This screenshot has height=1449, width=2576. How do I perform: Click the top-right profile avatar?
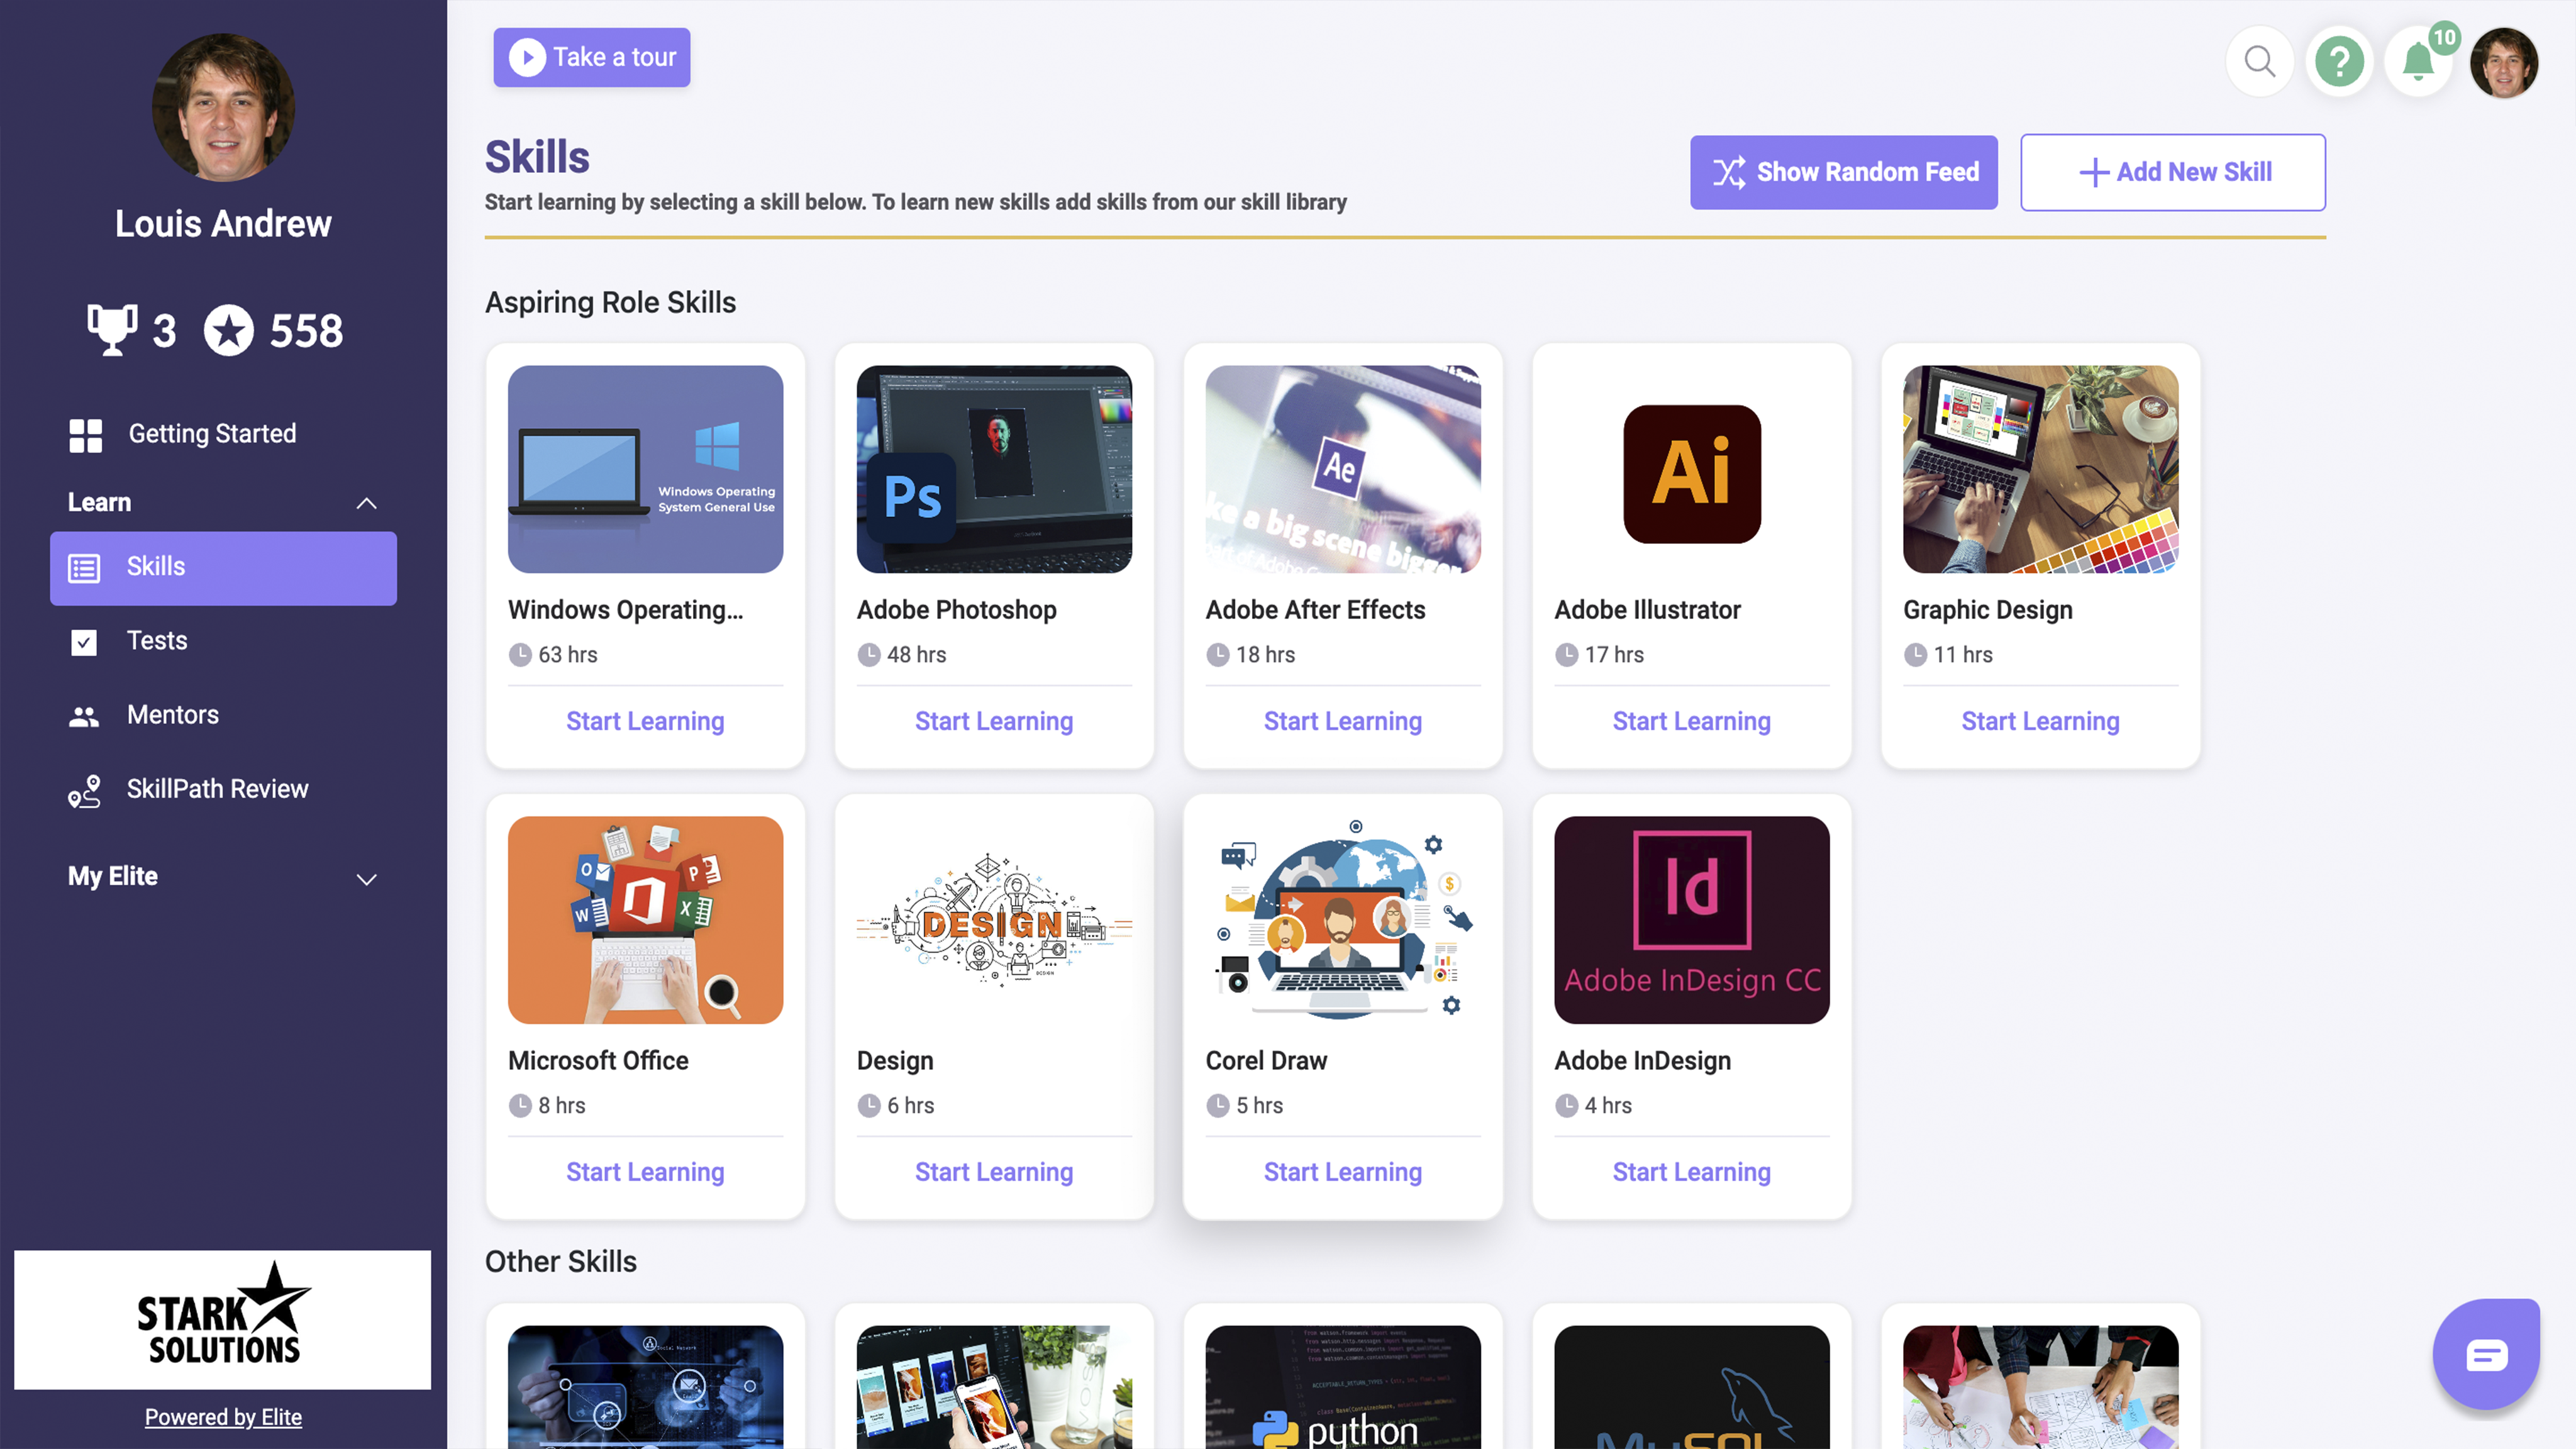(x=2503, y=62)
